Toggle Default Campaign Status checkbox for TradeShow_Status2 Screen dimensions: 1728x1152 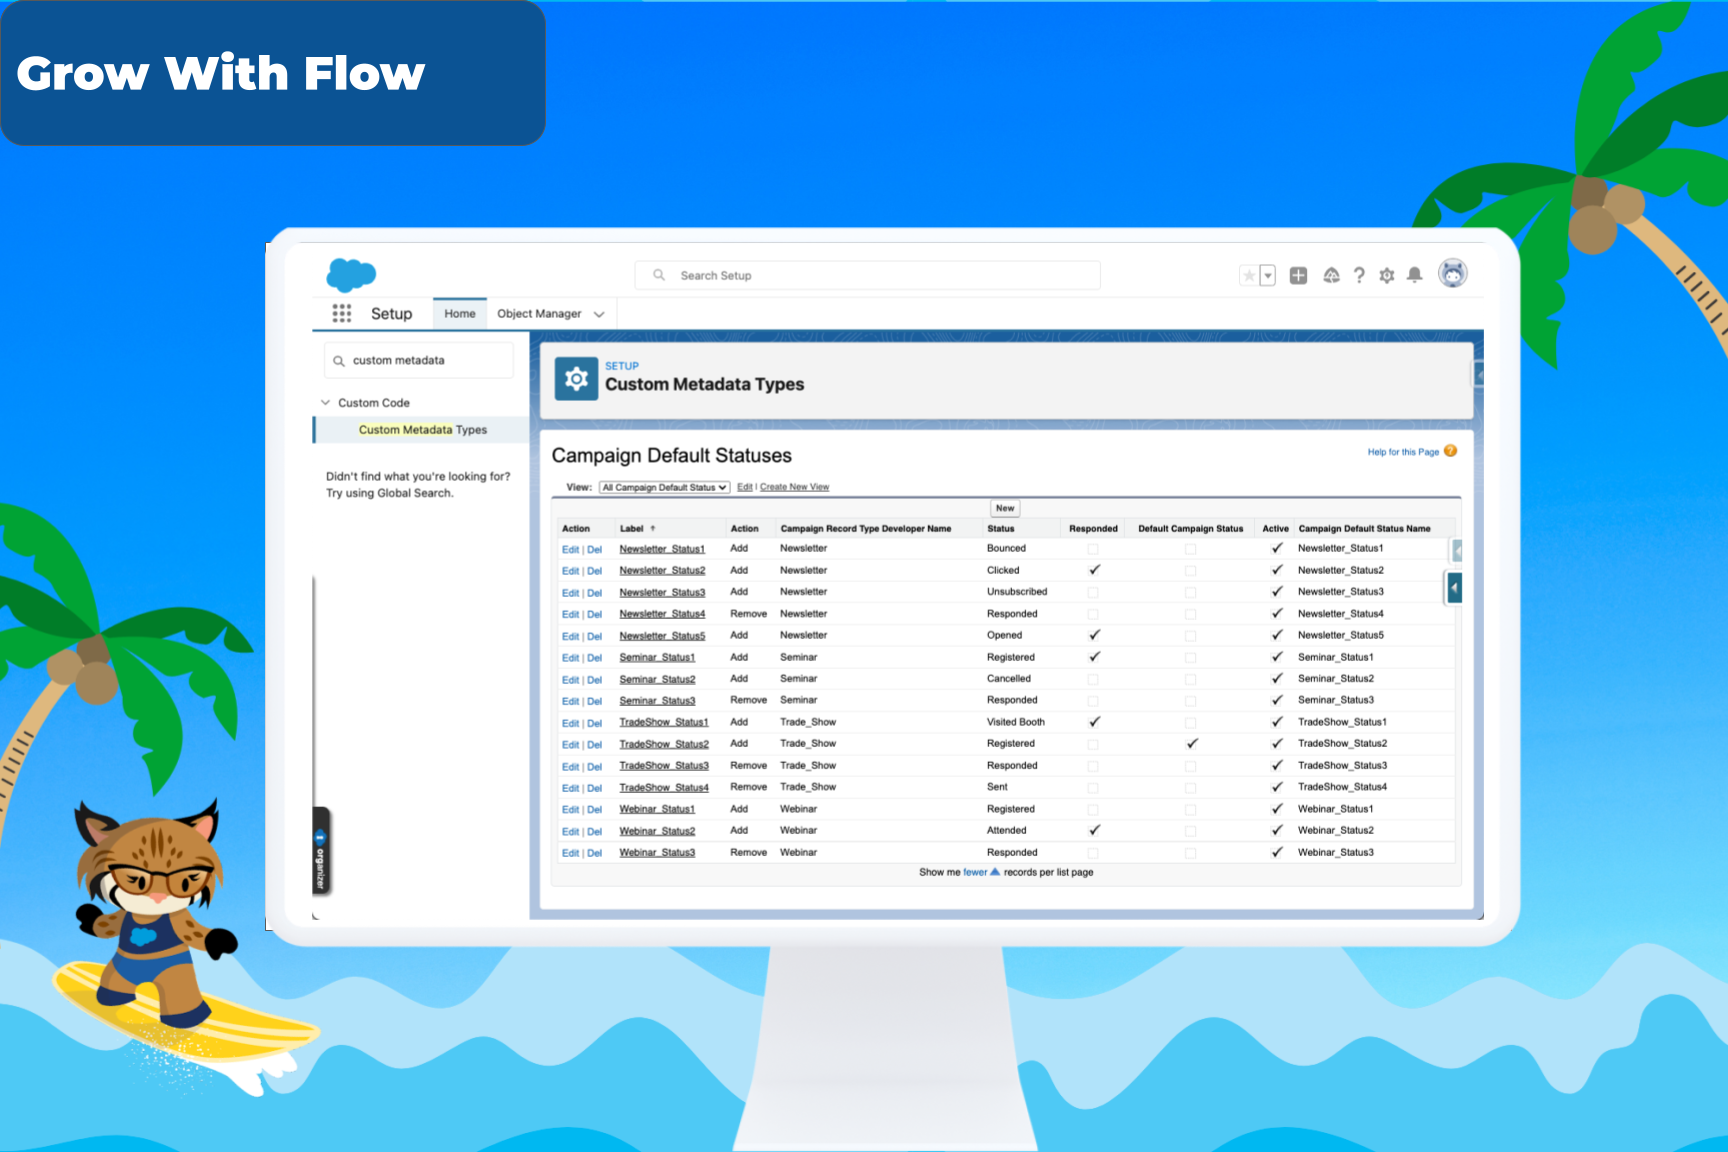tap(1191, 744)
